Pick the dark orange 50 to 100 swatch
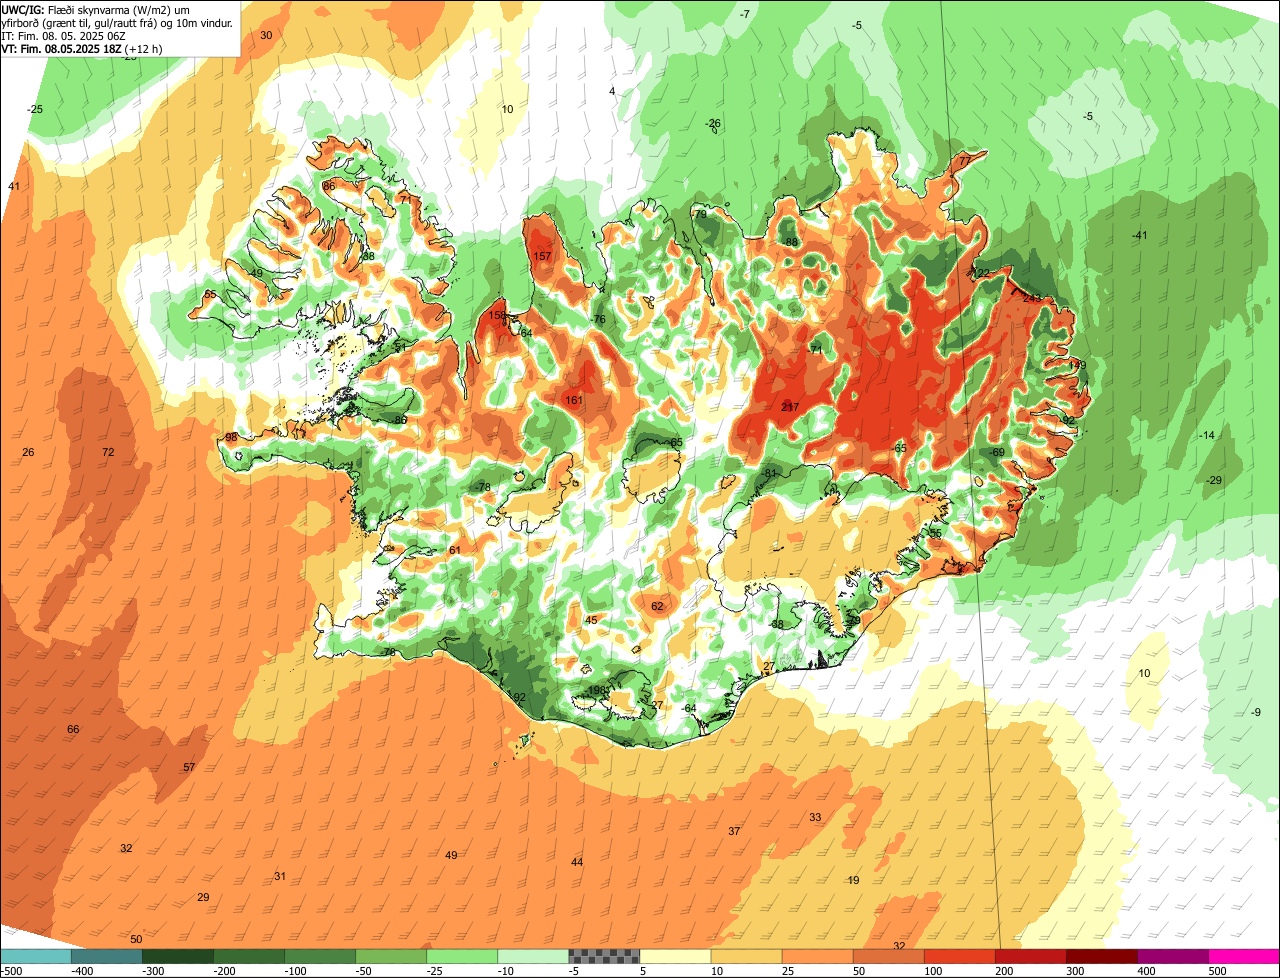 coord(888,956)
